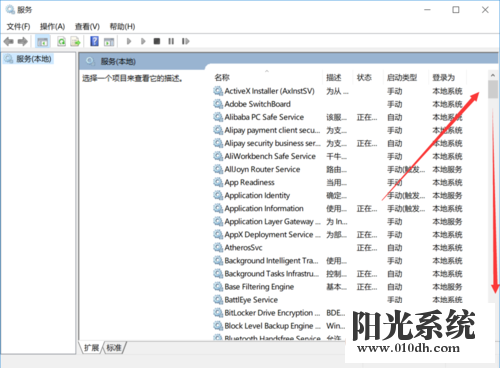Image resolution: width=500 pixels, height=368 pixels.
Task: Sort by the 名称 column header
Action: click(x=222, y=78)
